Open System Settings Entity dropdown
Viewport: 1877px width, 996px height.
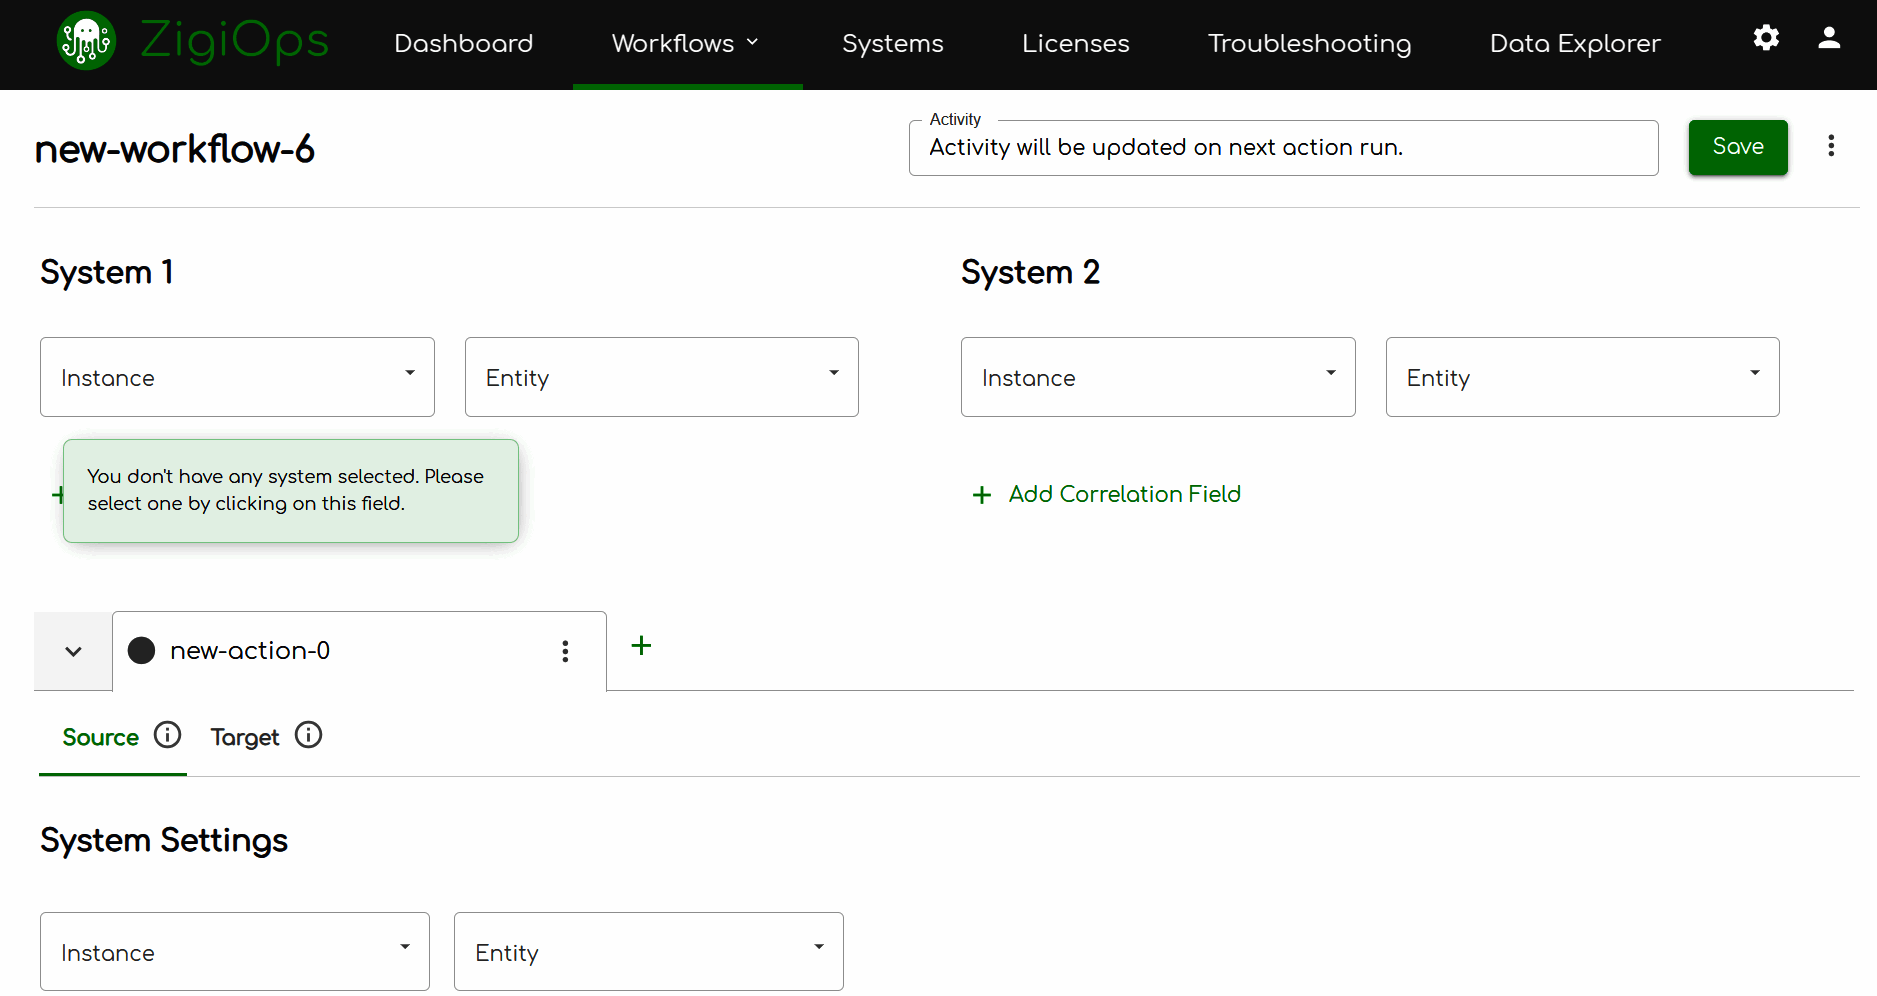[x=648, y=952]
